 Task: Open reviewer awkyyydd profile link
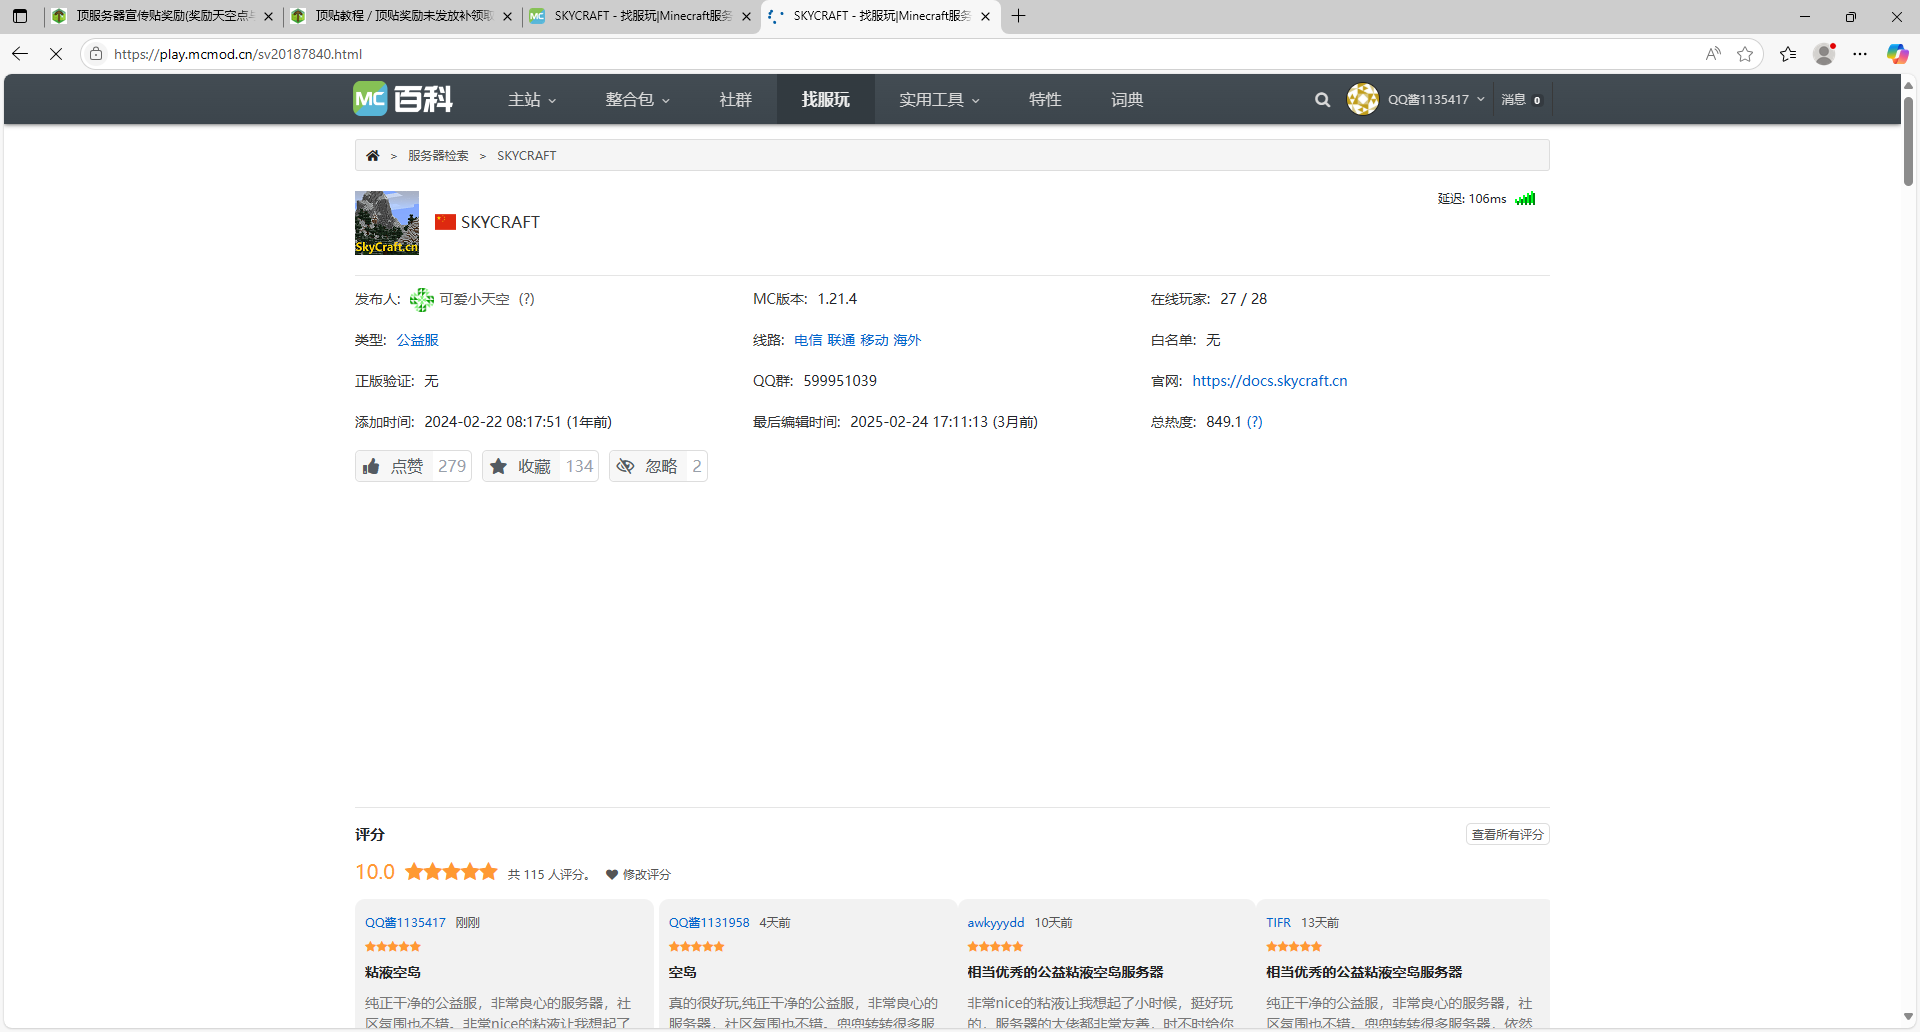pos(995,922)
